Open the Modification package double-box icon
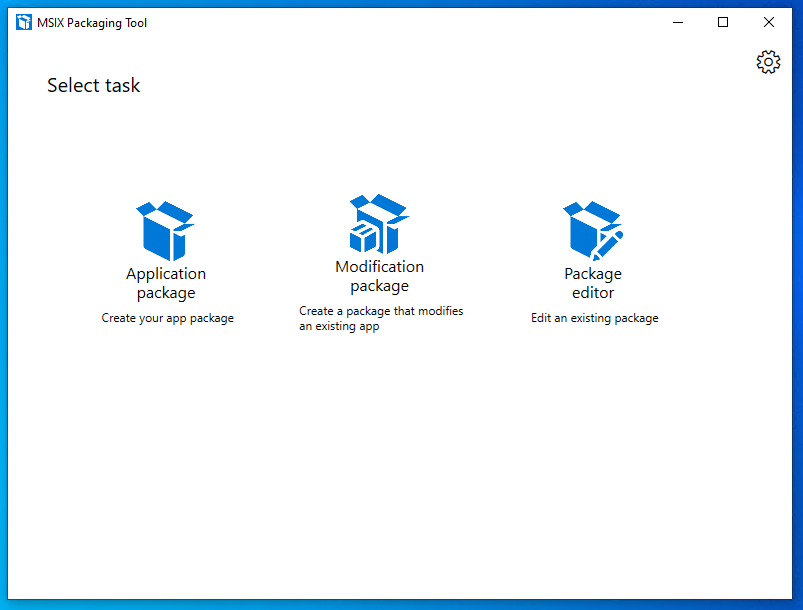This screenshot has width=803, height=610. pos(379,224)
